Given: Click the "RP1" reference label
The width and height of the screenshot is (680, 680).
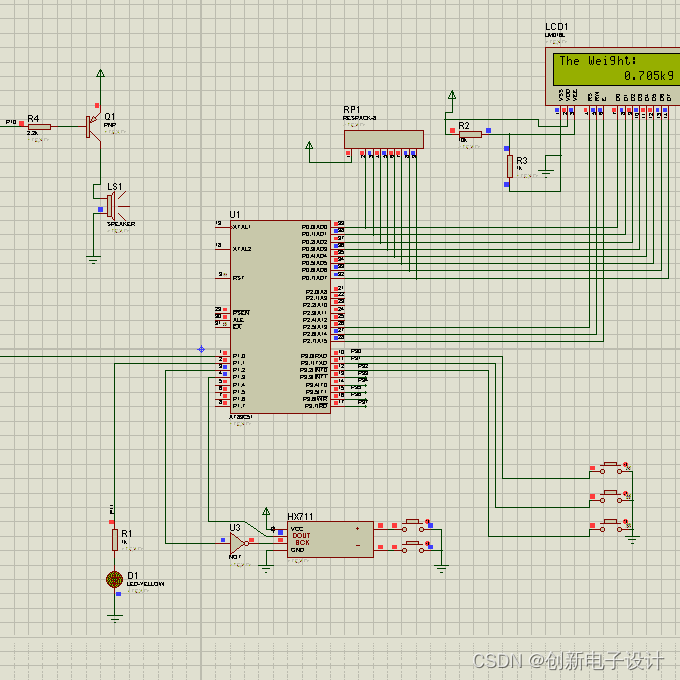Looking at the screenshot, I should [x=352, y=109].
